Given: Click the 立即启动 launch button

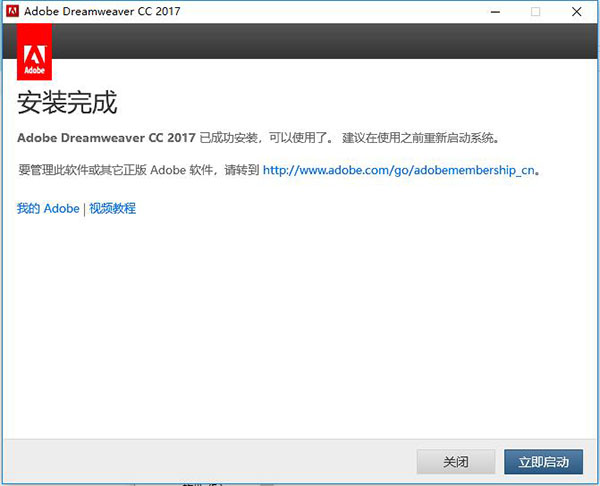Looking at the screenshot, I should click(x=543, y=462).
